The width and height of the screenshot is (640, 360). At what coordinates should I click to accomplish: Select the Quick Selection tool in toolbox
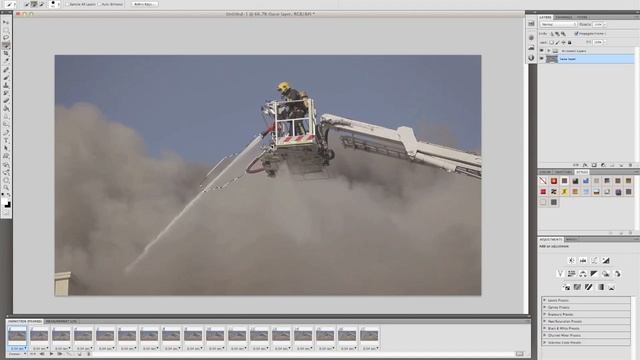[6, 45]
